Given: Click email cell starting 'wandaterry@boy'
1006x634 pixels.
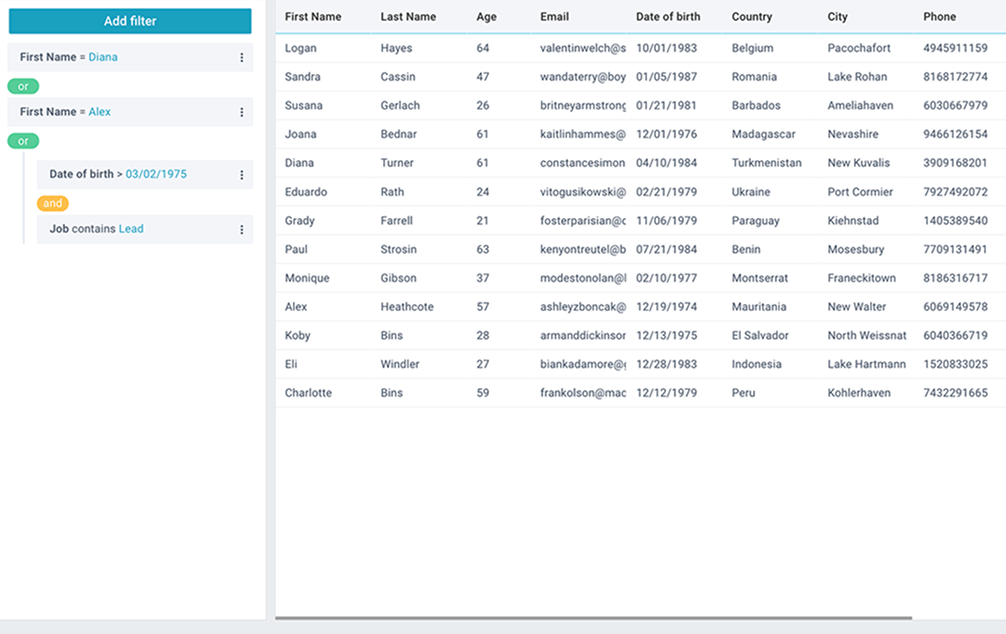Looking at the screenshot, I should click(583, 77).
